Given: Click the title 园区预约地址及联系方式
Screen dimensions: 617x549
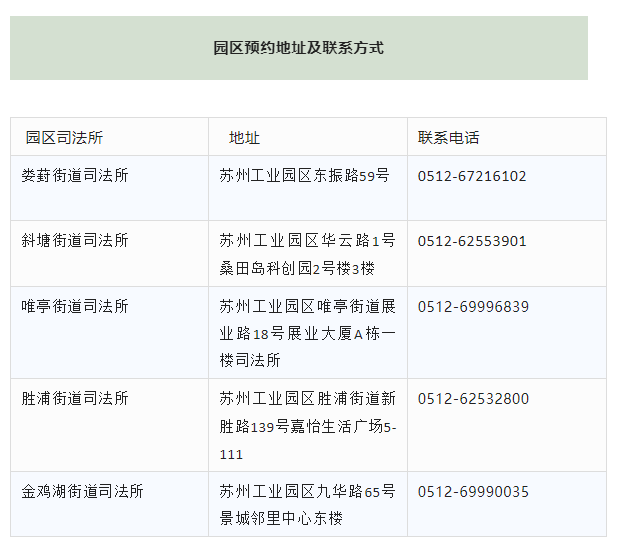Looking at the screenshot, I should pos(298,48).
